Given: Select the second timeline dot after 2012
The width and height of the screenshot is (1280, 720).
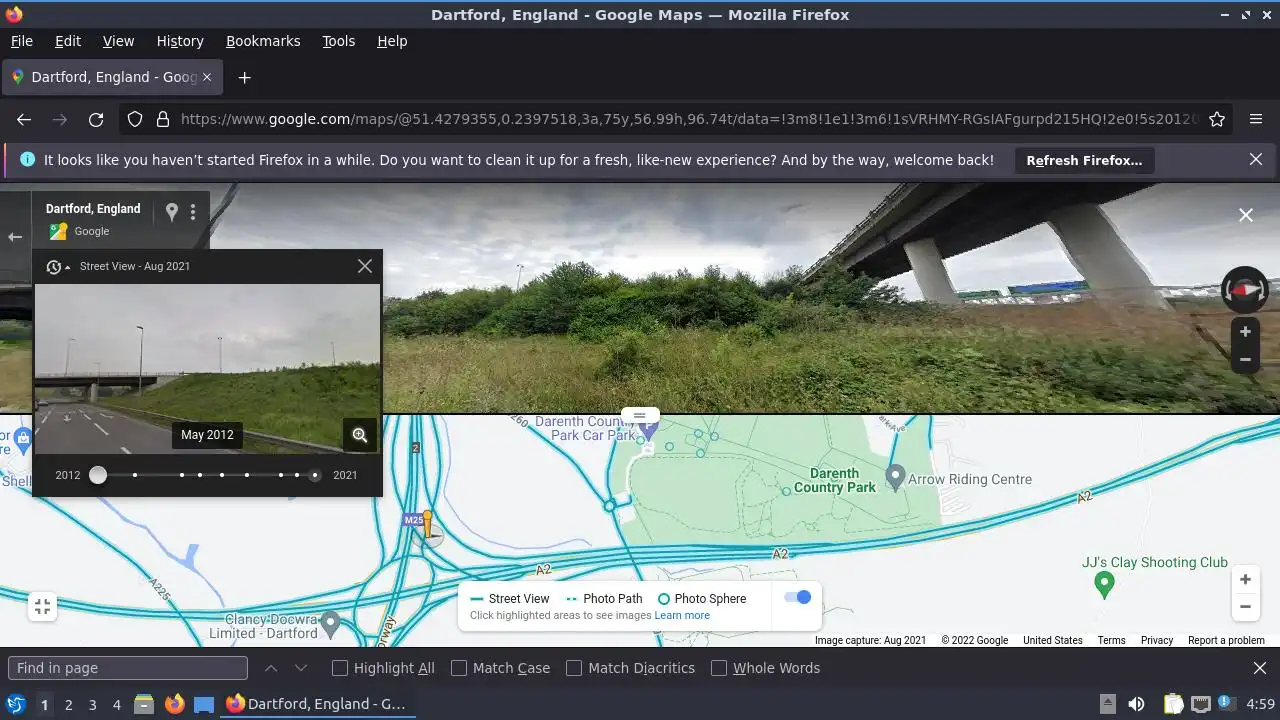Looking at the screenshot, I should pyautogui.click(x=182, y=475).
